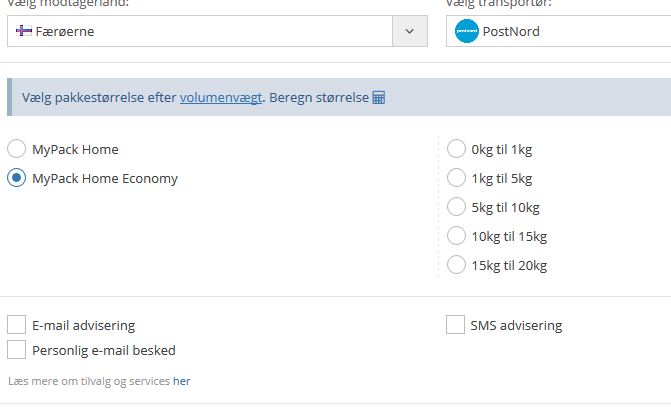Click the Faroe Islands flag icon
This screenshot has height=410, width=671.
point(25,31)
